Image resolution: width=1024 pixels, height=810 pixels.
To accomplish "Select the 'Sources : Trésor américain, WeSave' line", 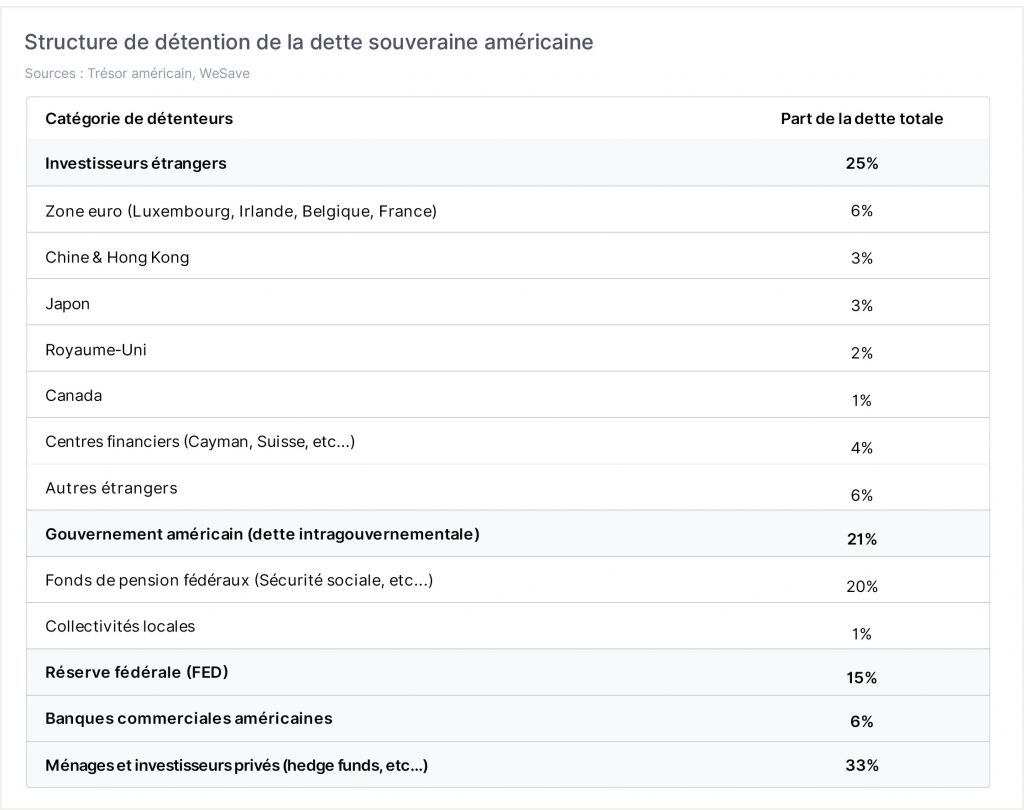I will pyautogui.click(x=137, y=73).
